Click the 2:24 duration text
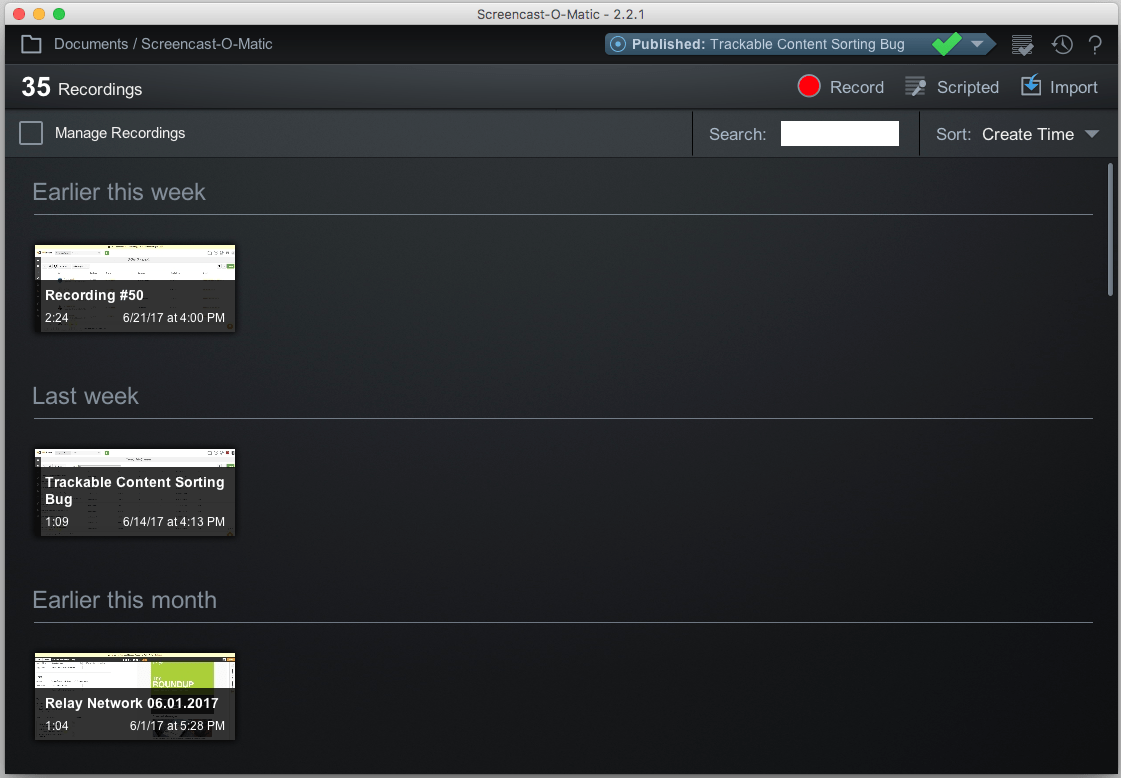 pyautogui.click(x=56, y=317)
